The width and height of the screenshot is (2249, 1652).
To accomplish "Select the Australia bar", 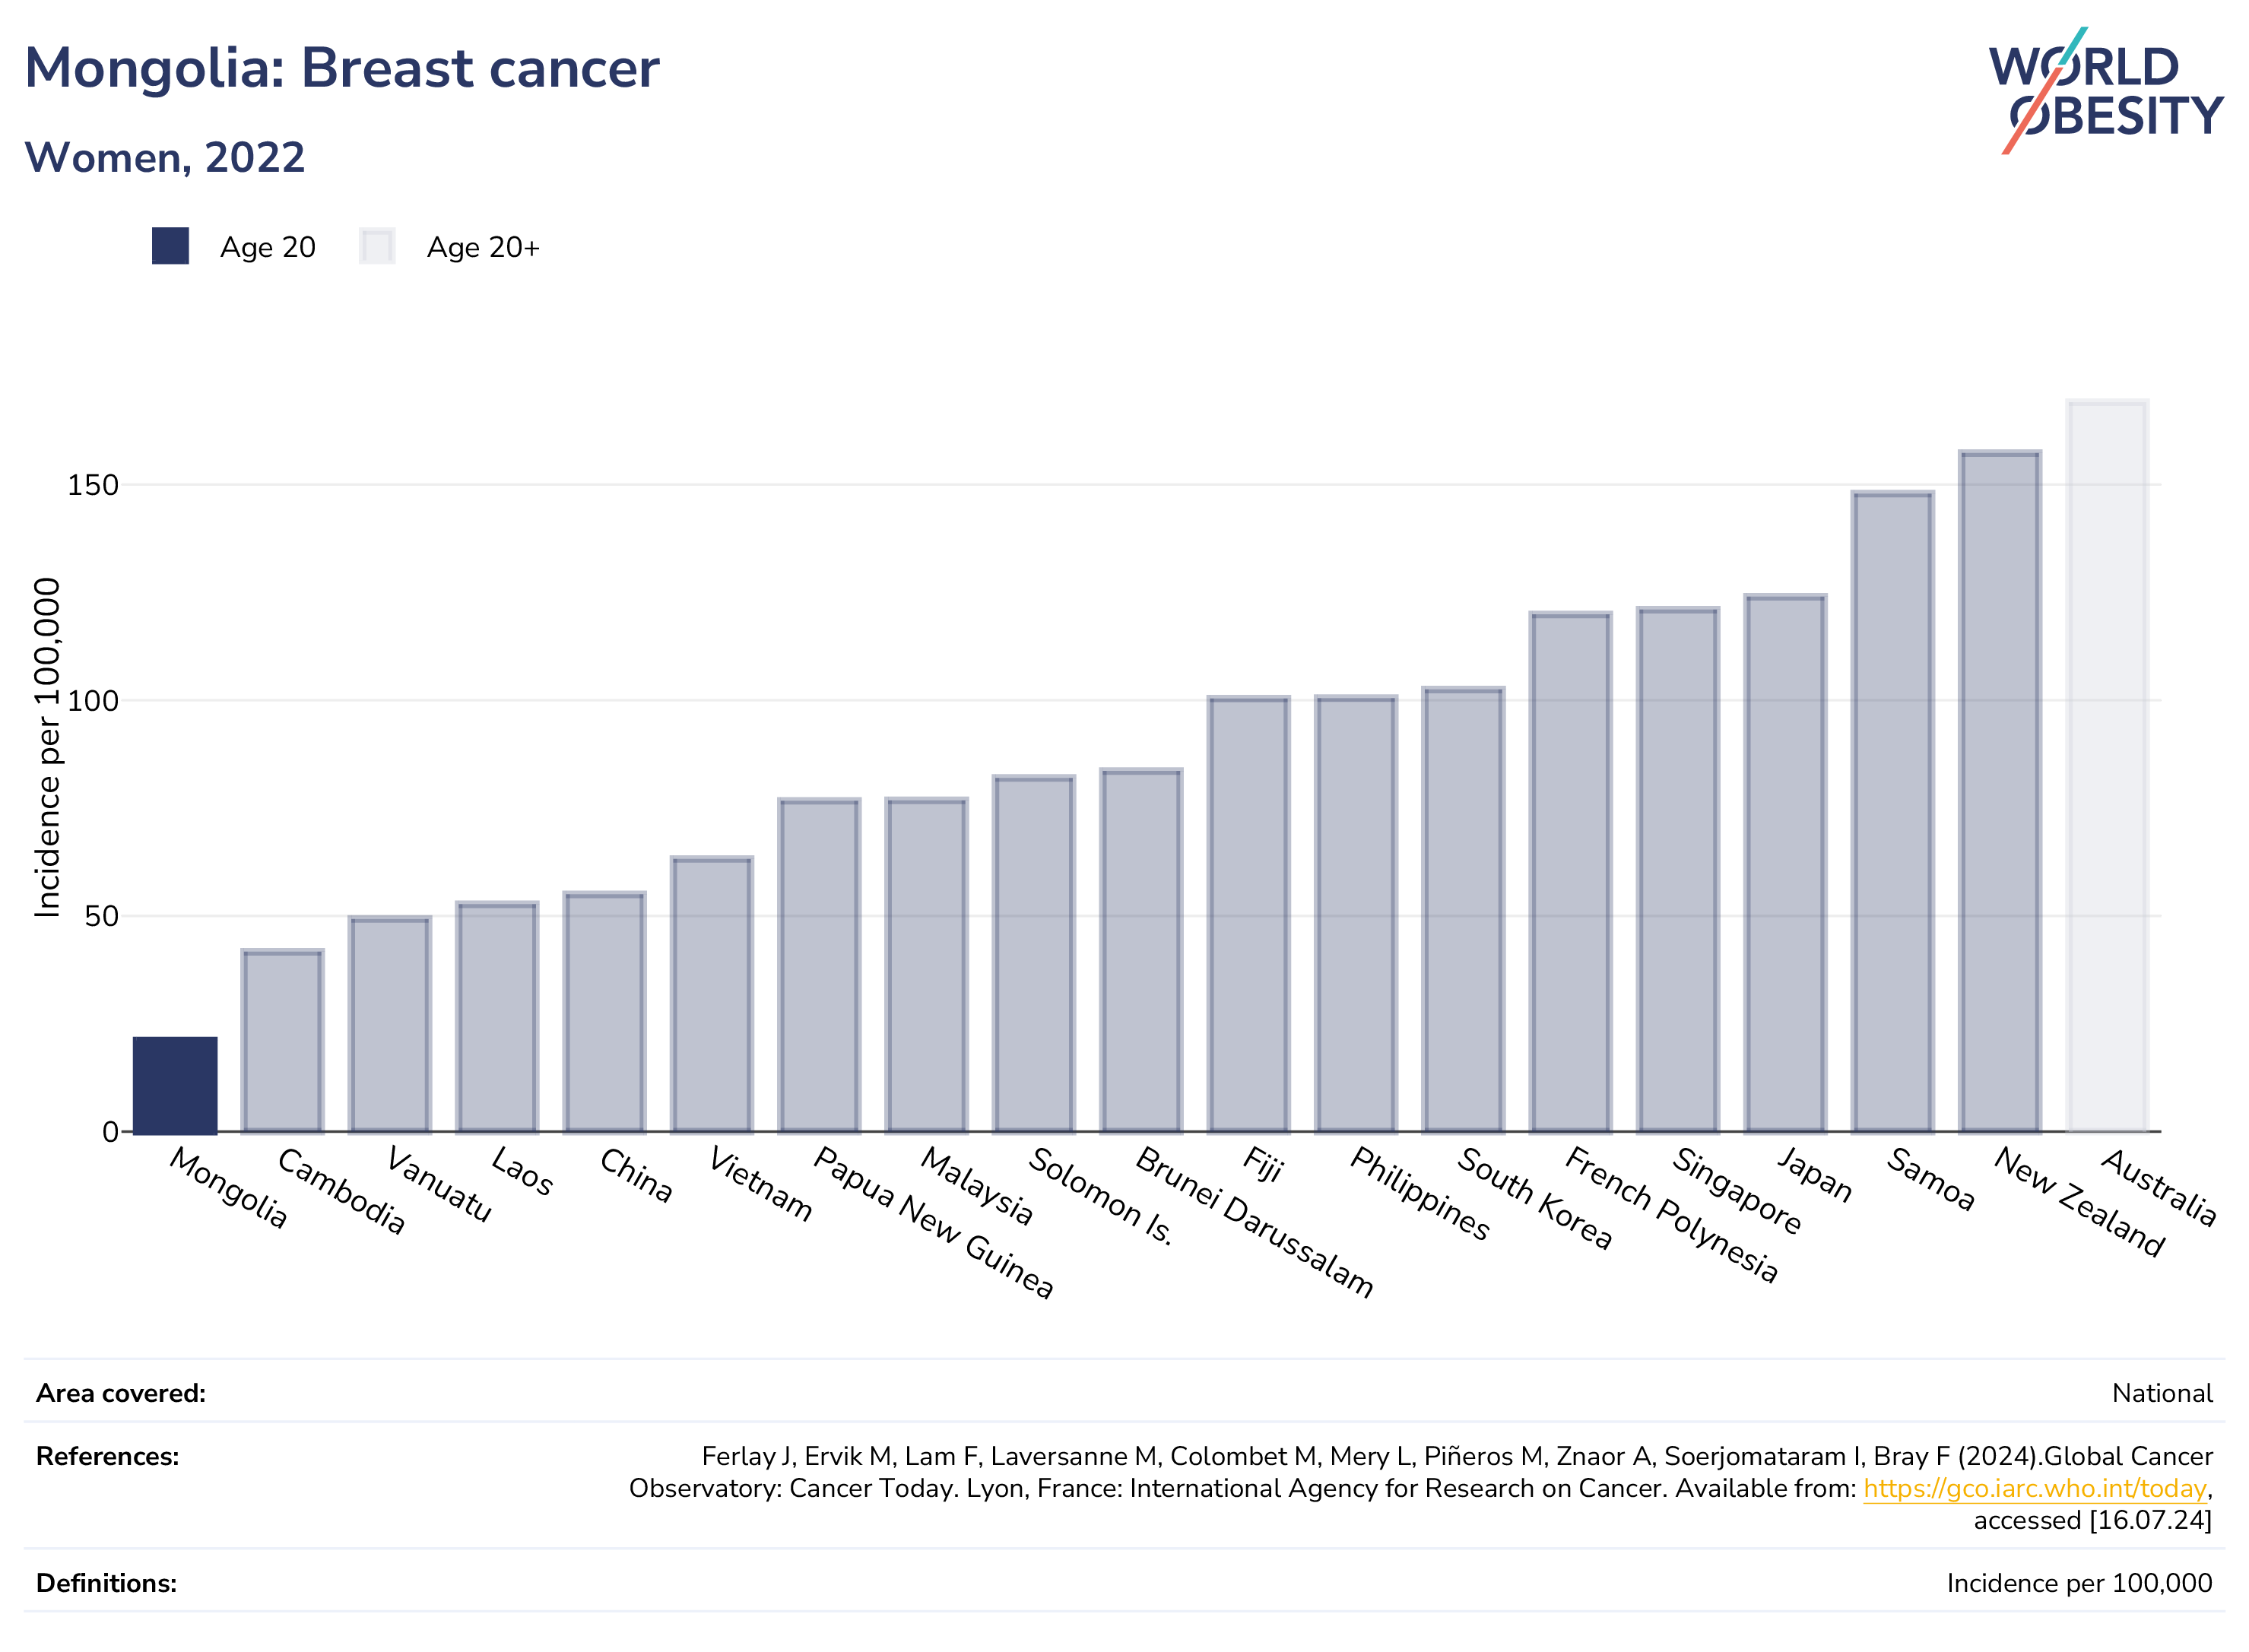I will pyautogui.click(x=2107, y=766).
